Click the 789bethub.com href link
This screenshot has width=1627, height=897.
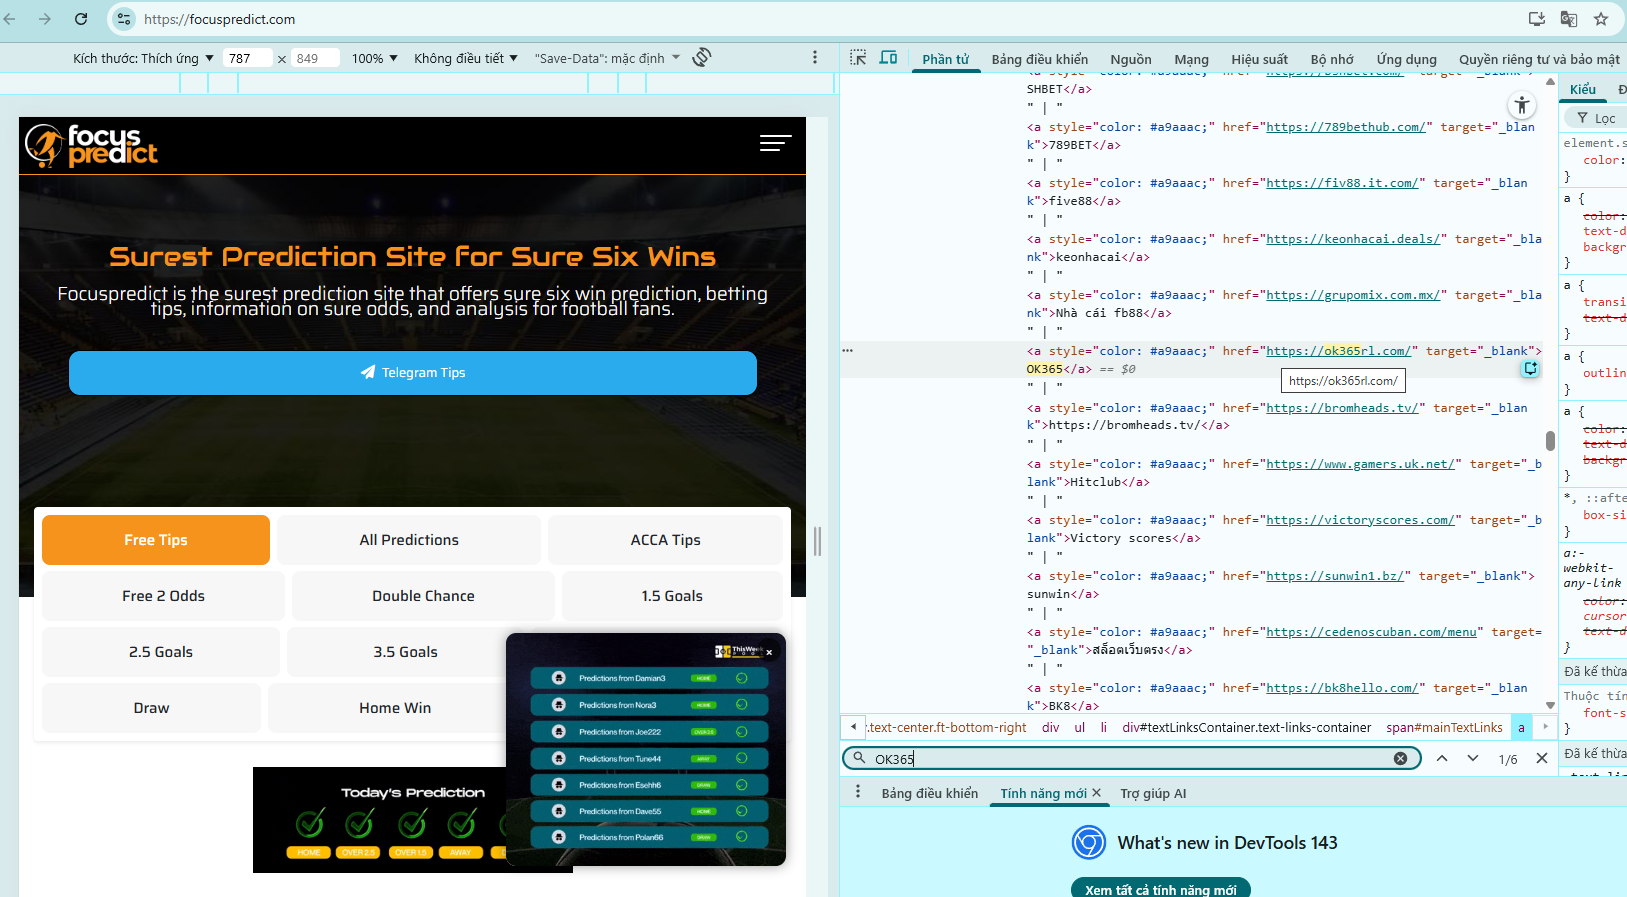pos(1346,127)
